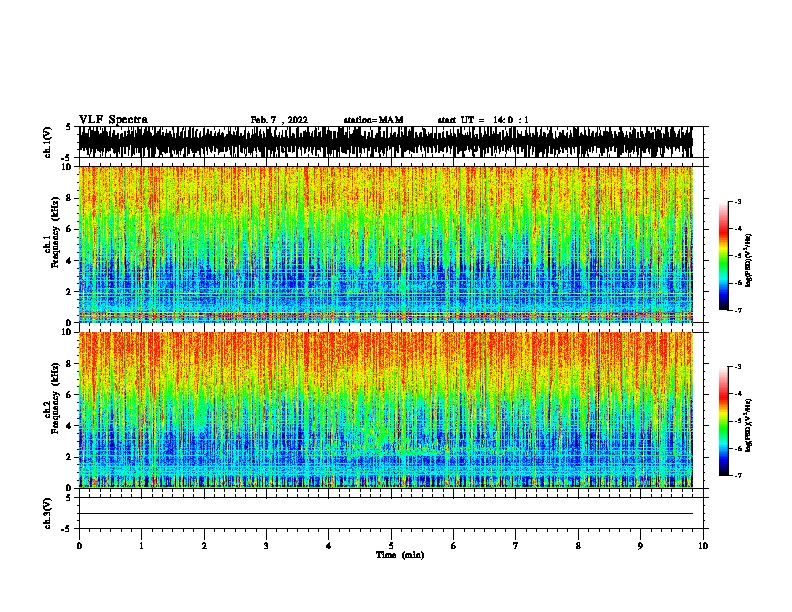This screenshot has width=792, height=612.
Task: Click the "VLF Spectra" title text
Action: click(113, 120)
